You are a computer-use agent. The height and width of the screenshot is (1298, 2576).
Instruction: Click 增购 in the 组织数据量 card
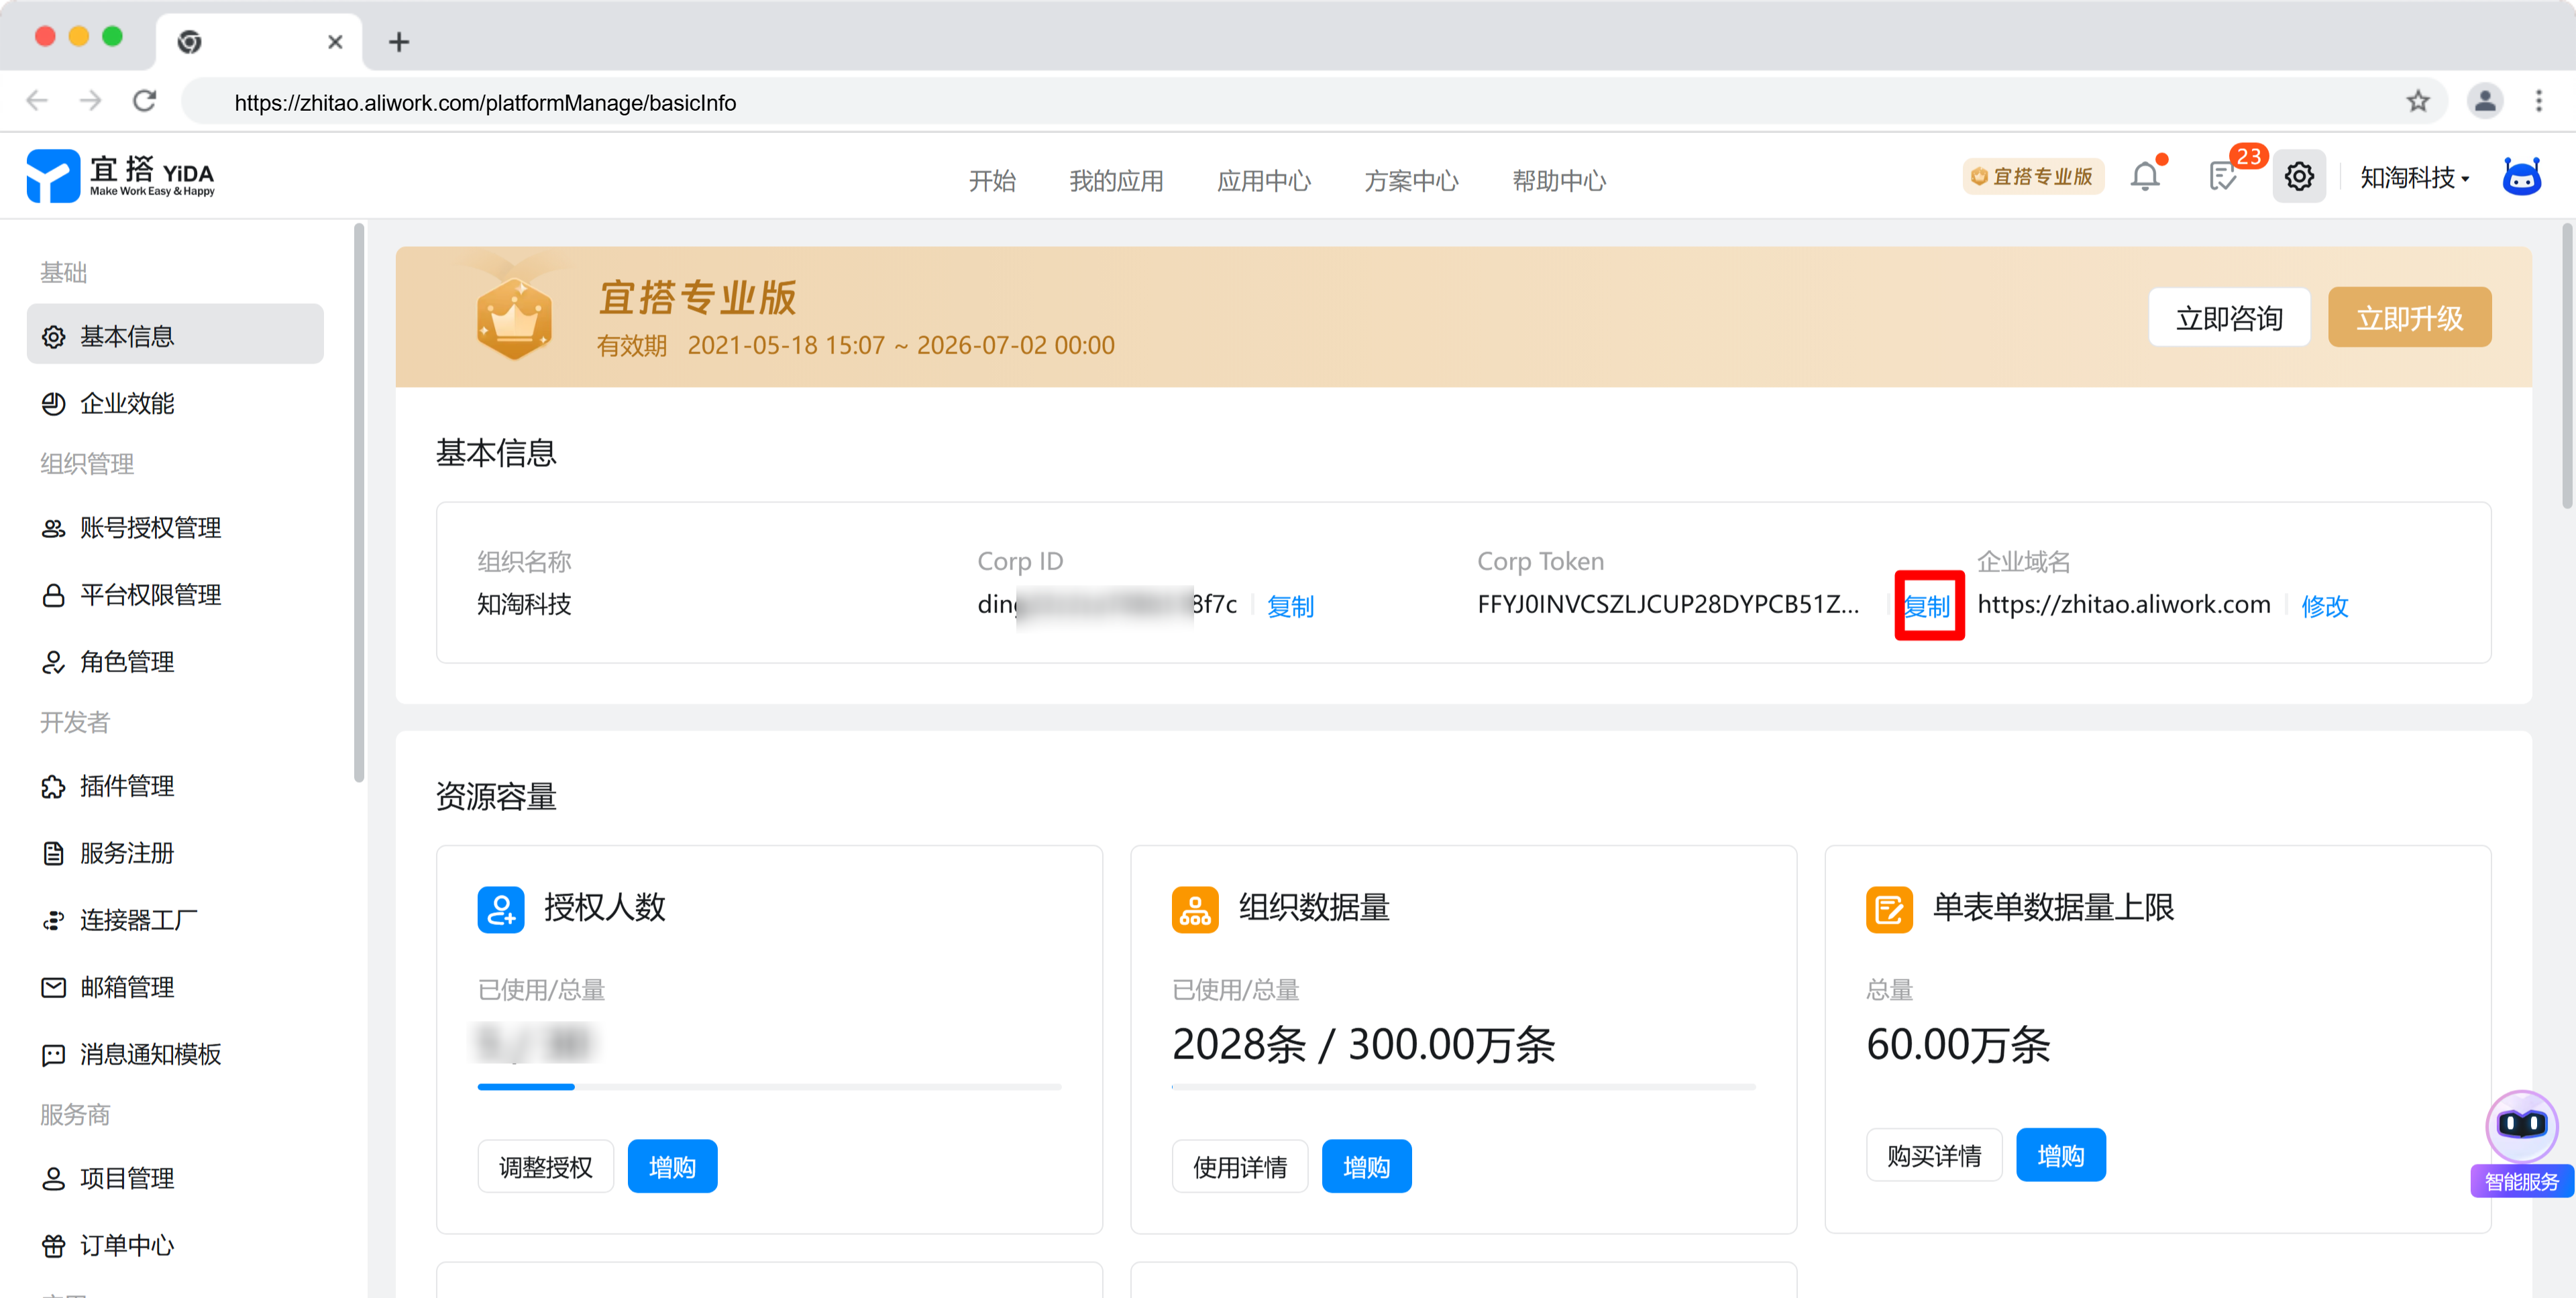(x=1366, y=1166)
